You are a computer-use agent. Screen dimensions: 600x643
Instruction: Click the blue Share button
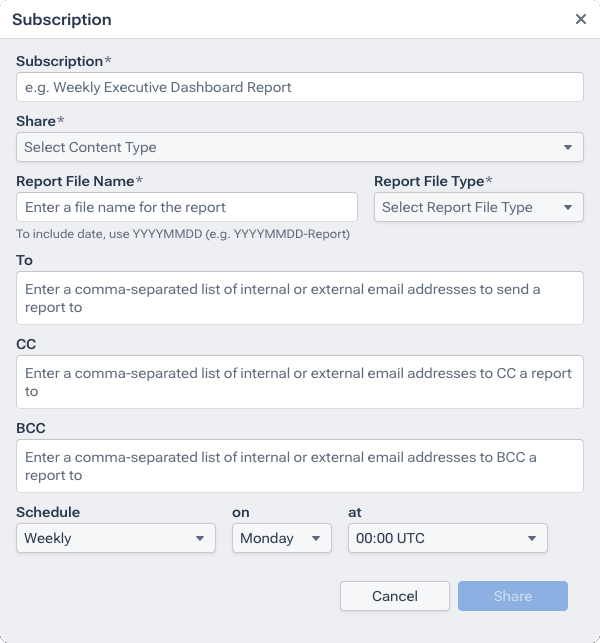pyautogui.click(x=513, y=596)
